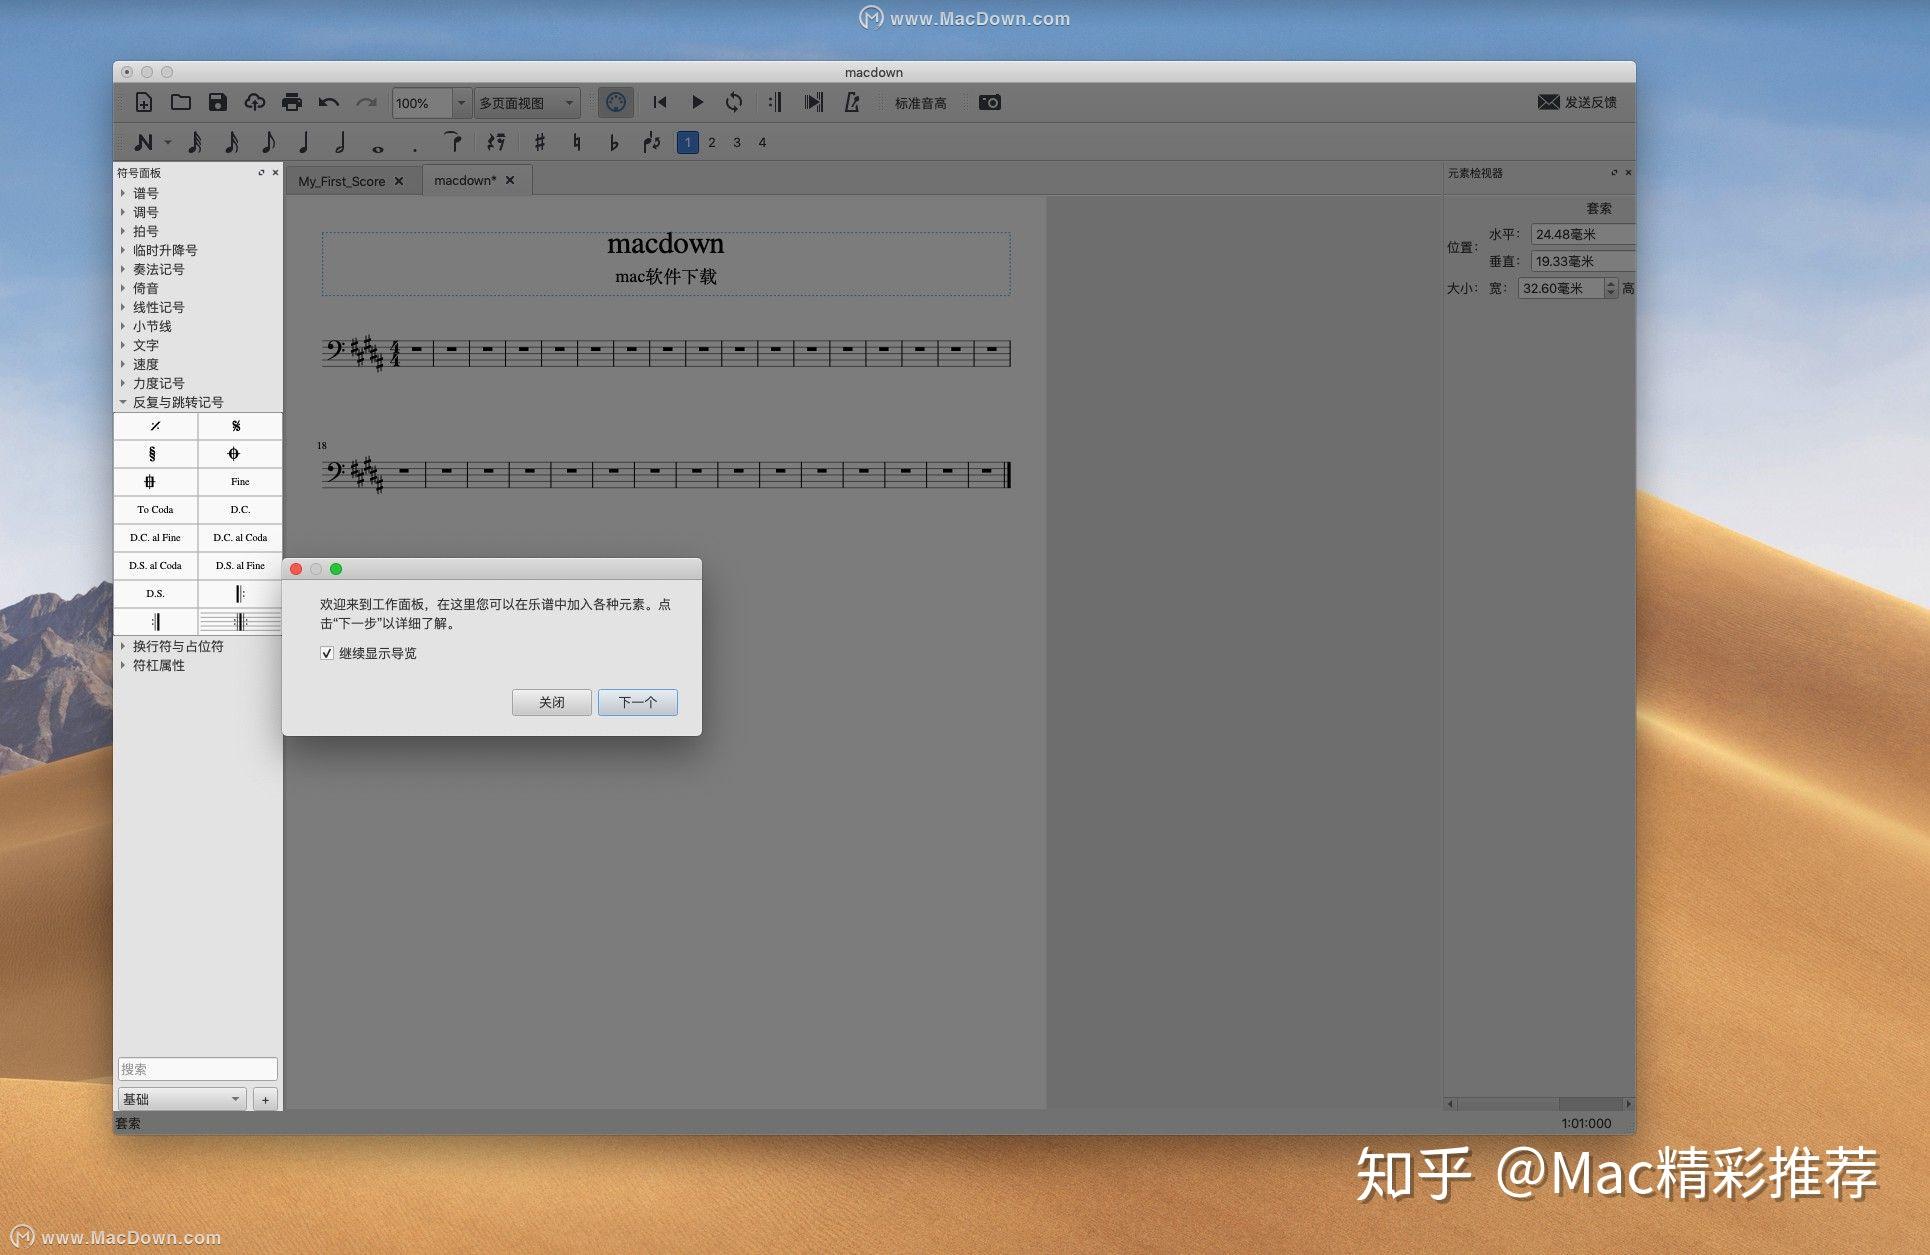Redo the last undone action
This screenshot has width=1930, height=1255.
(366, 102)
